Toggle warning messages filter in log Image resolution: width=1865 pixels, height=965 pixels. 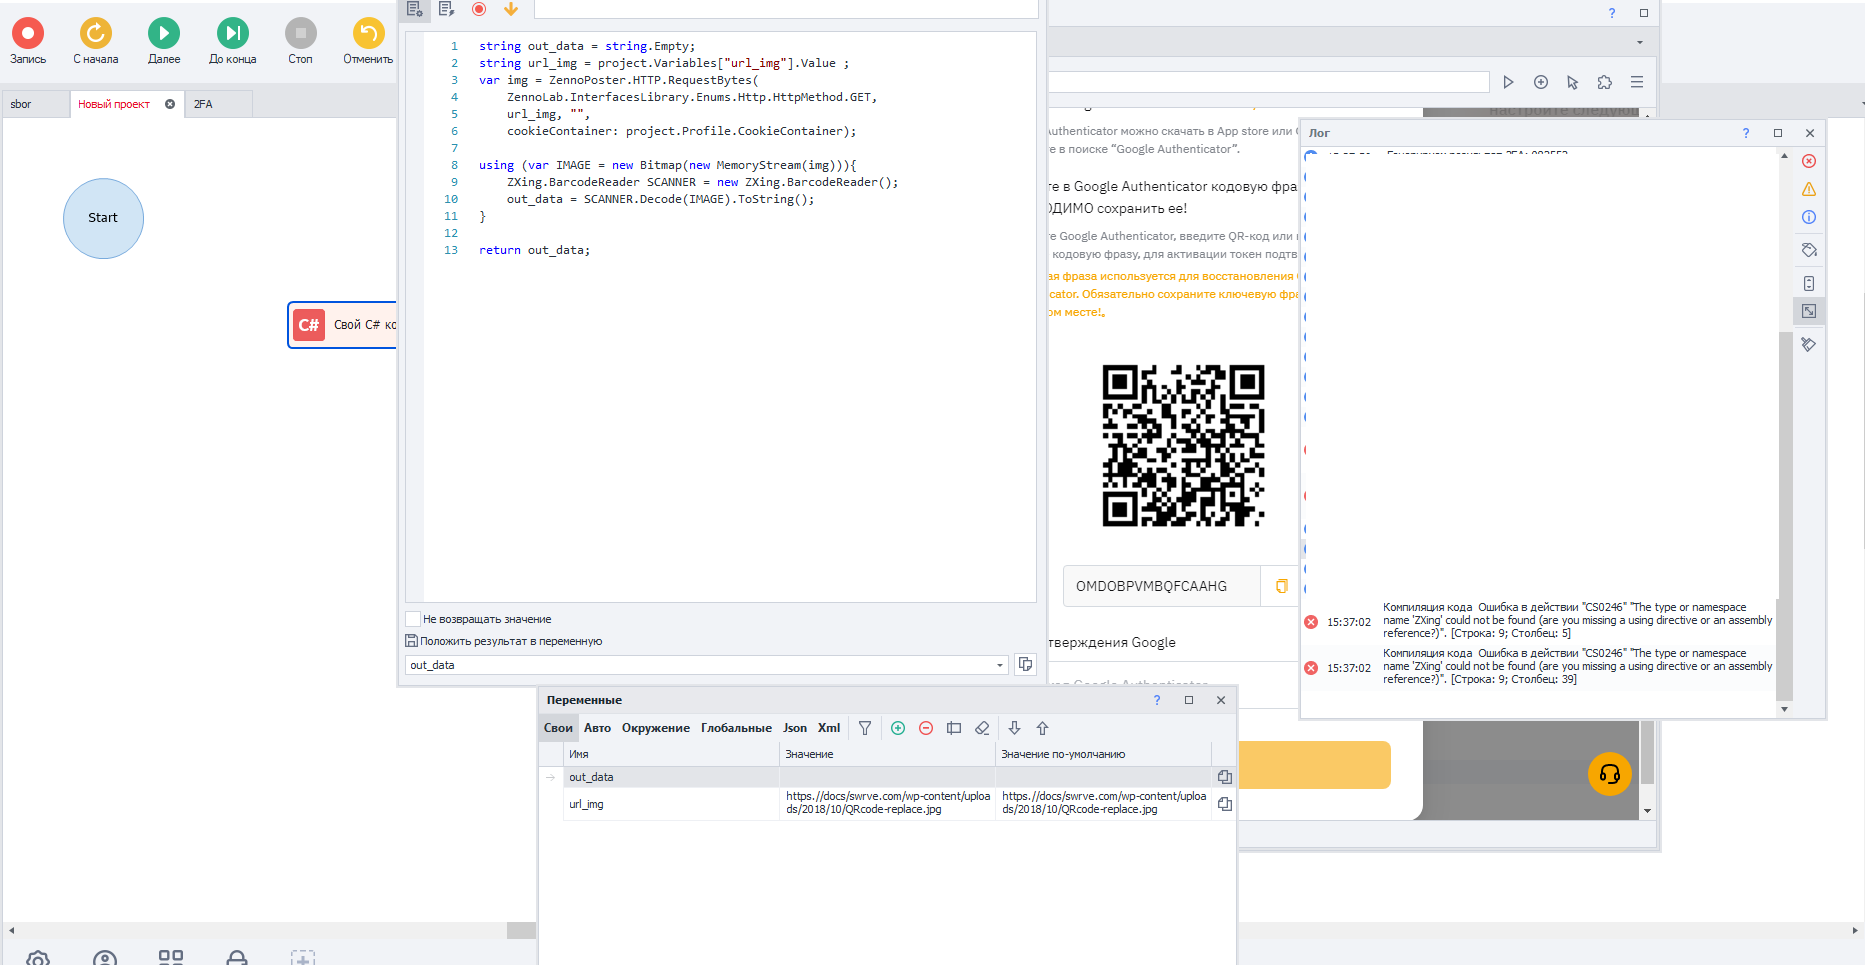[x=1809, y=189]
